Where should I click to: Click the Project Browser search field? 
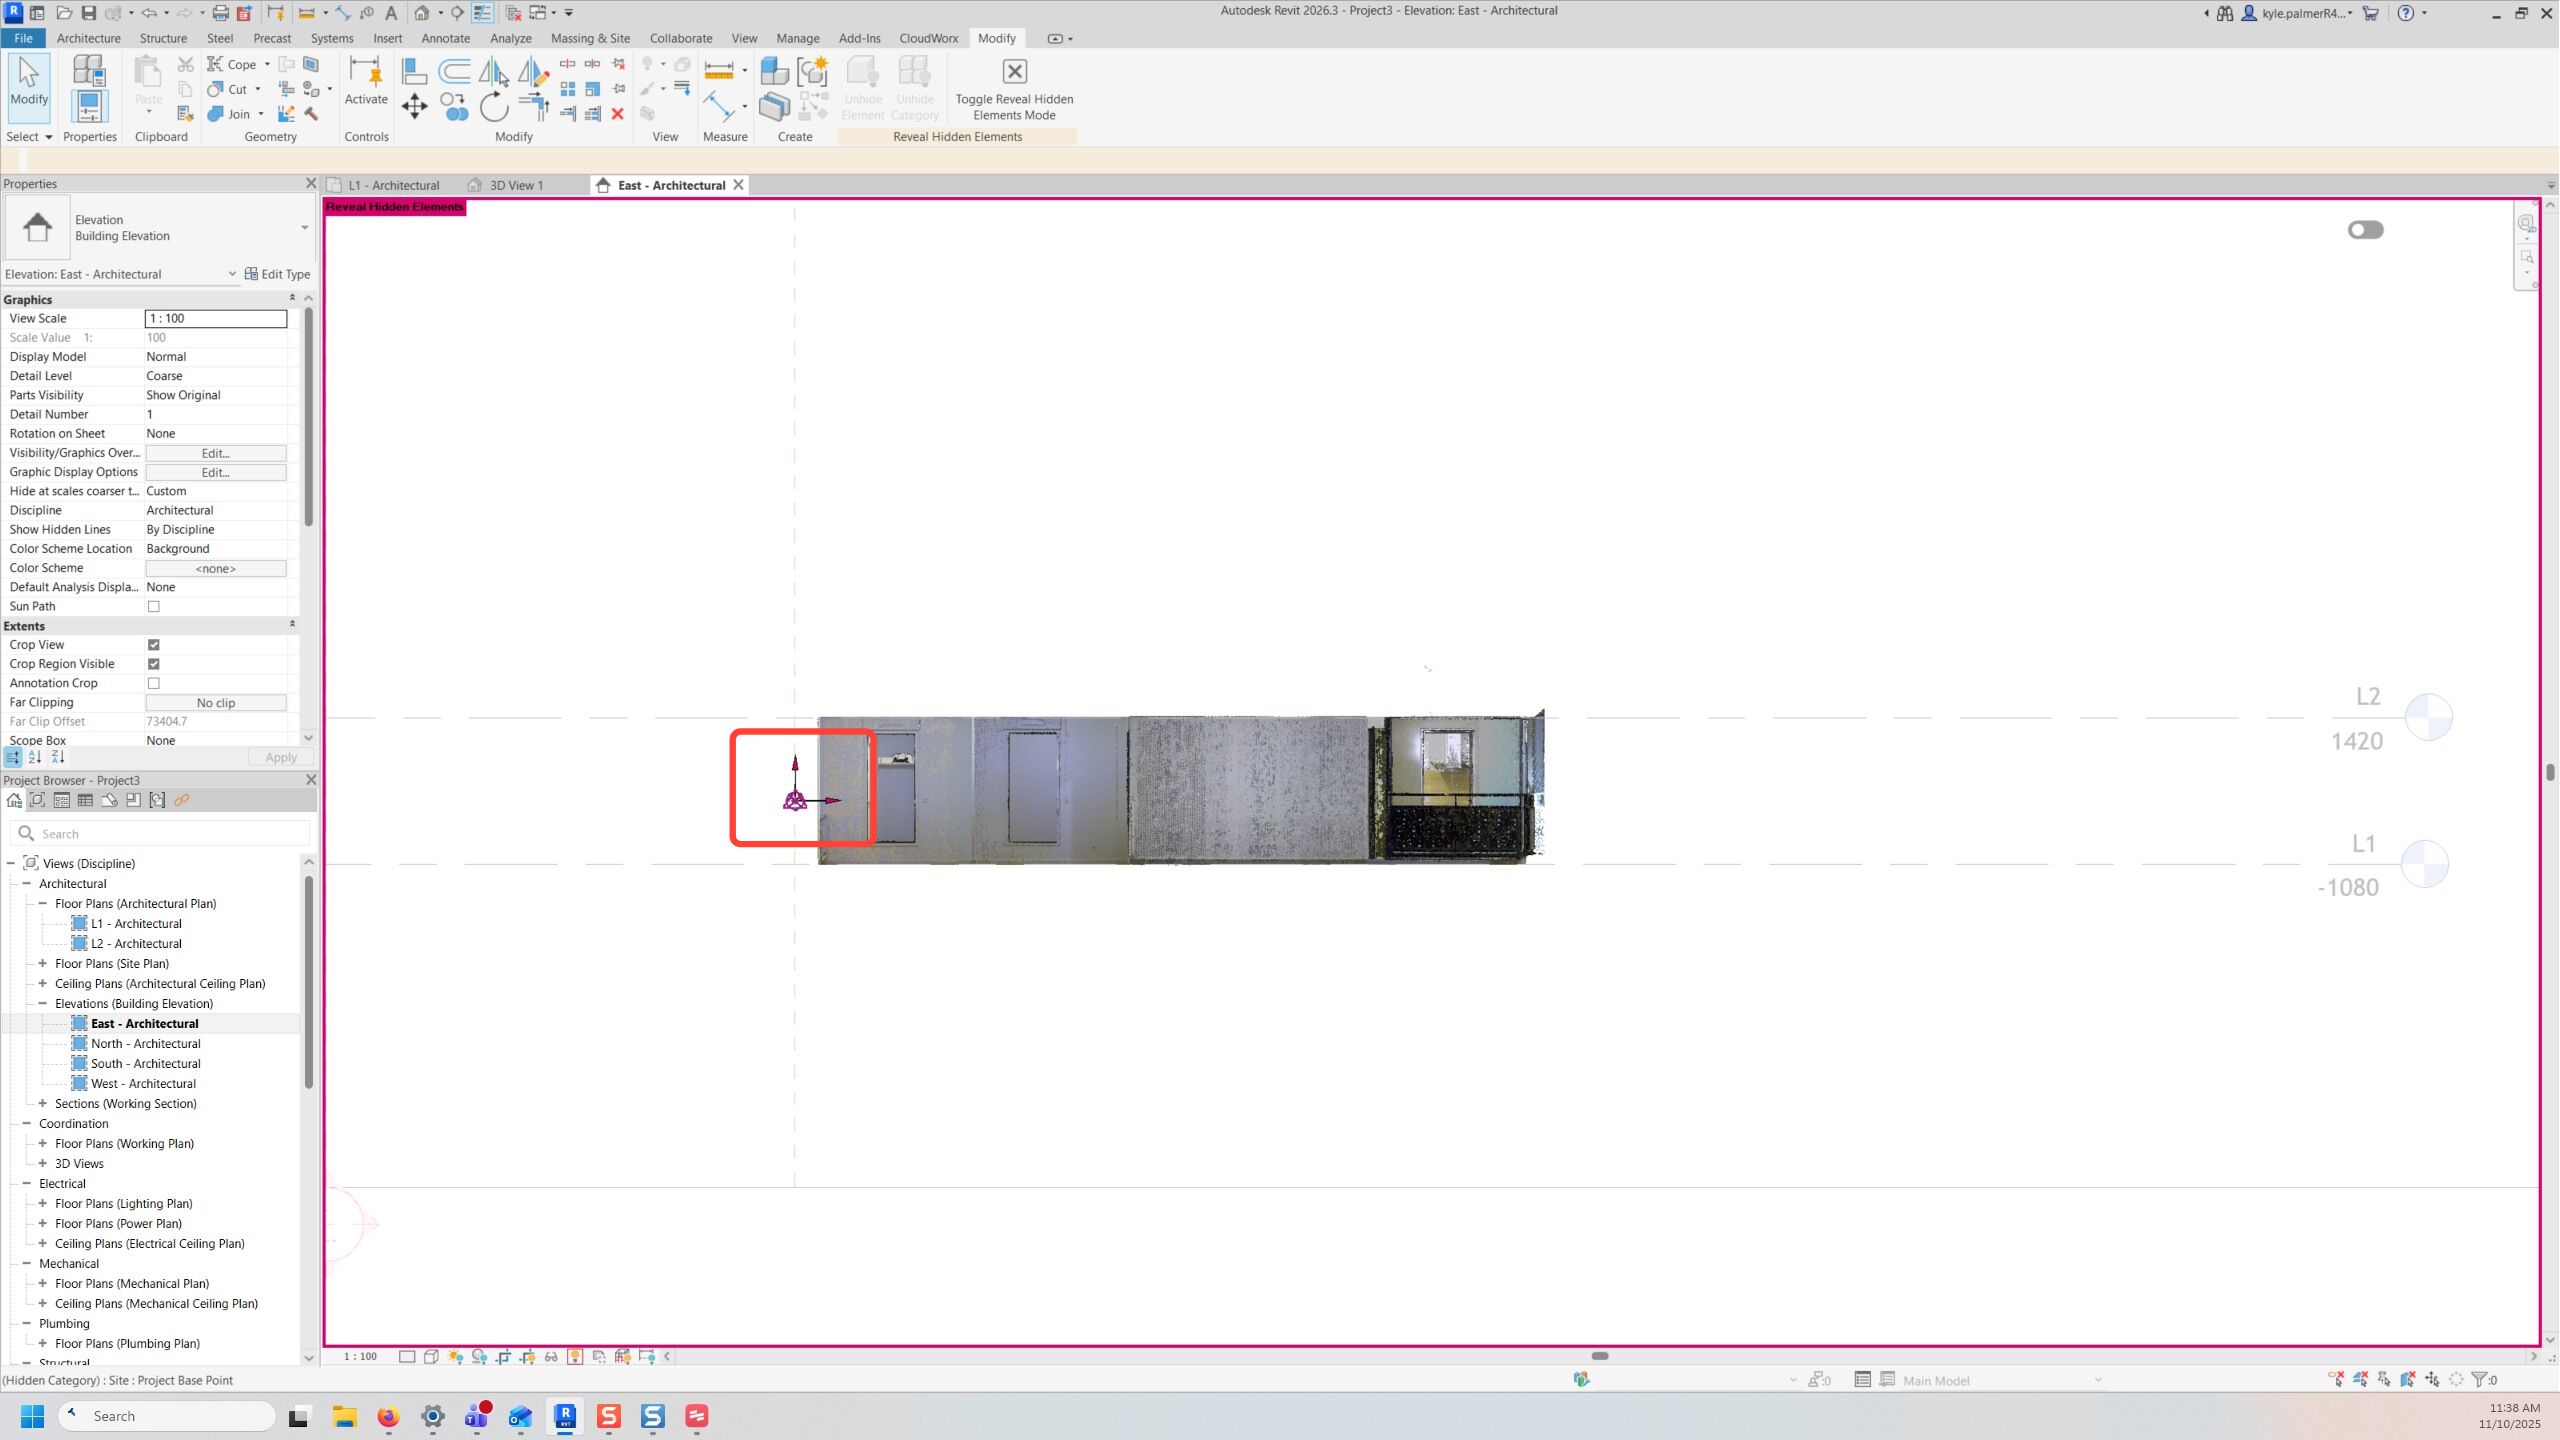click(x=160, y=834)
